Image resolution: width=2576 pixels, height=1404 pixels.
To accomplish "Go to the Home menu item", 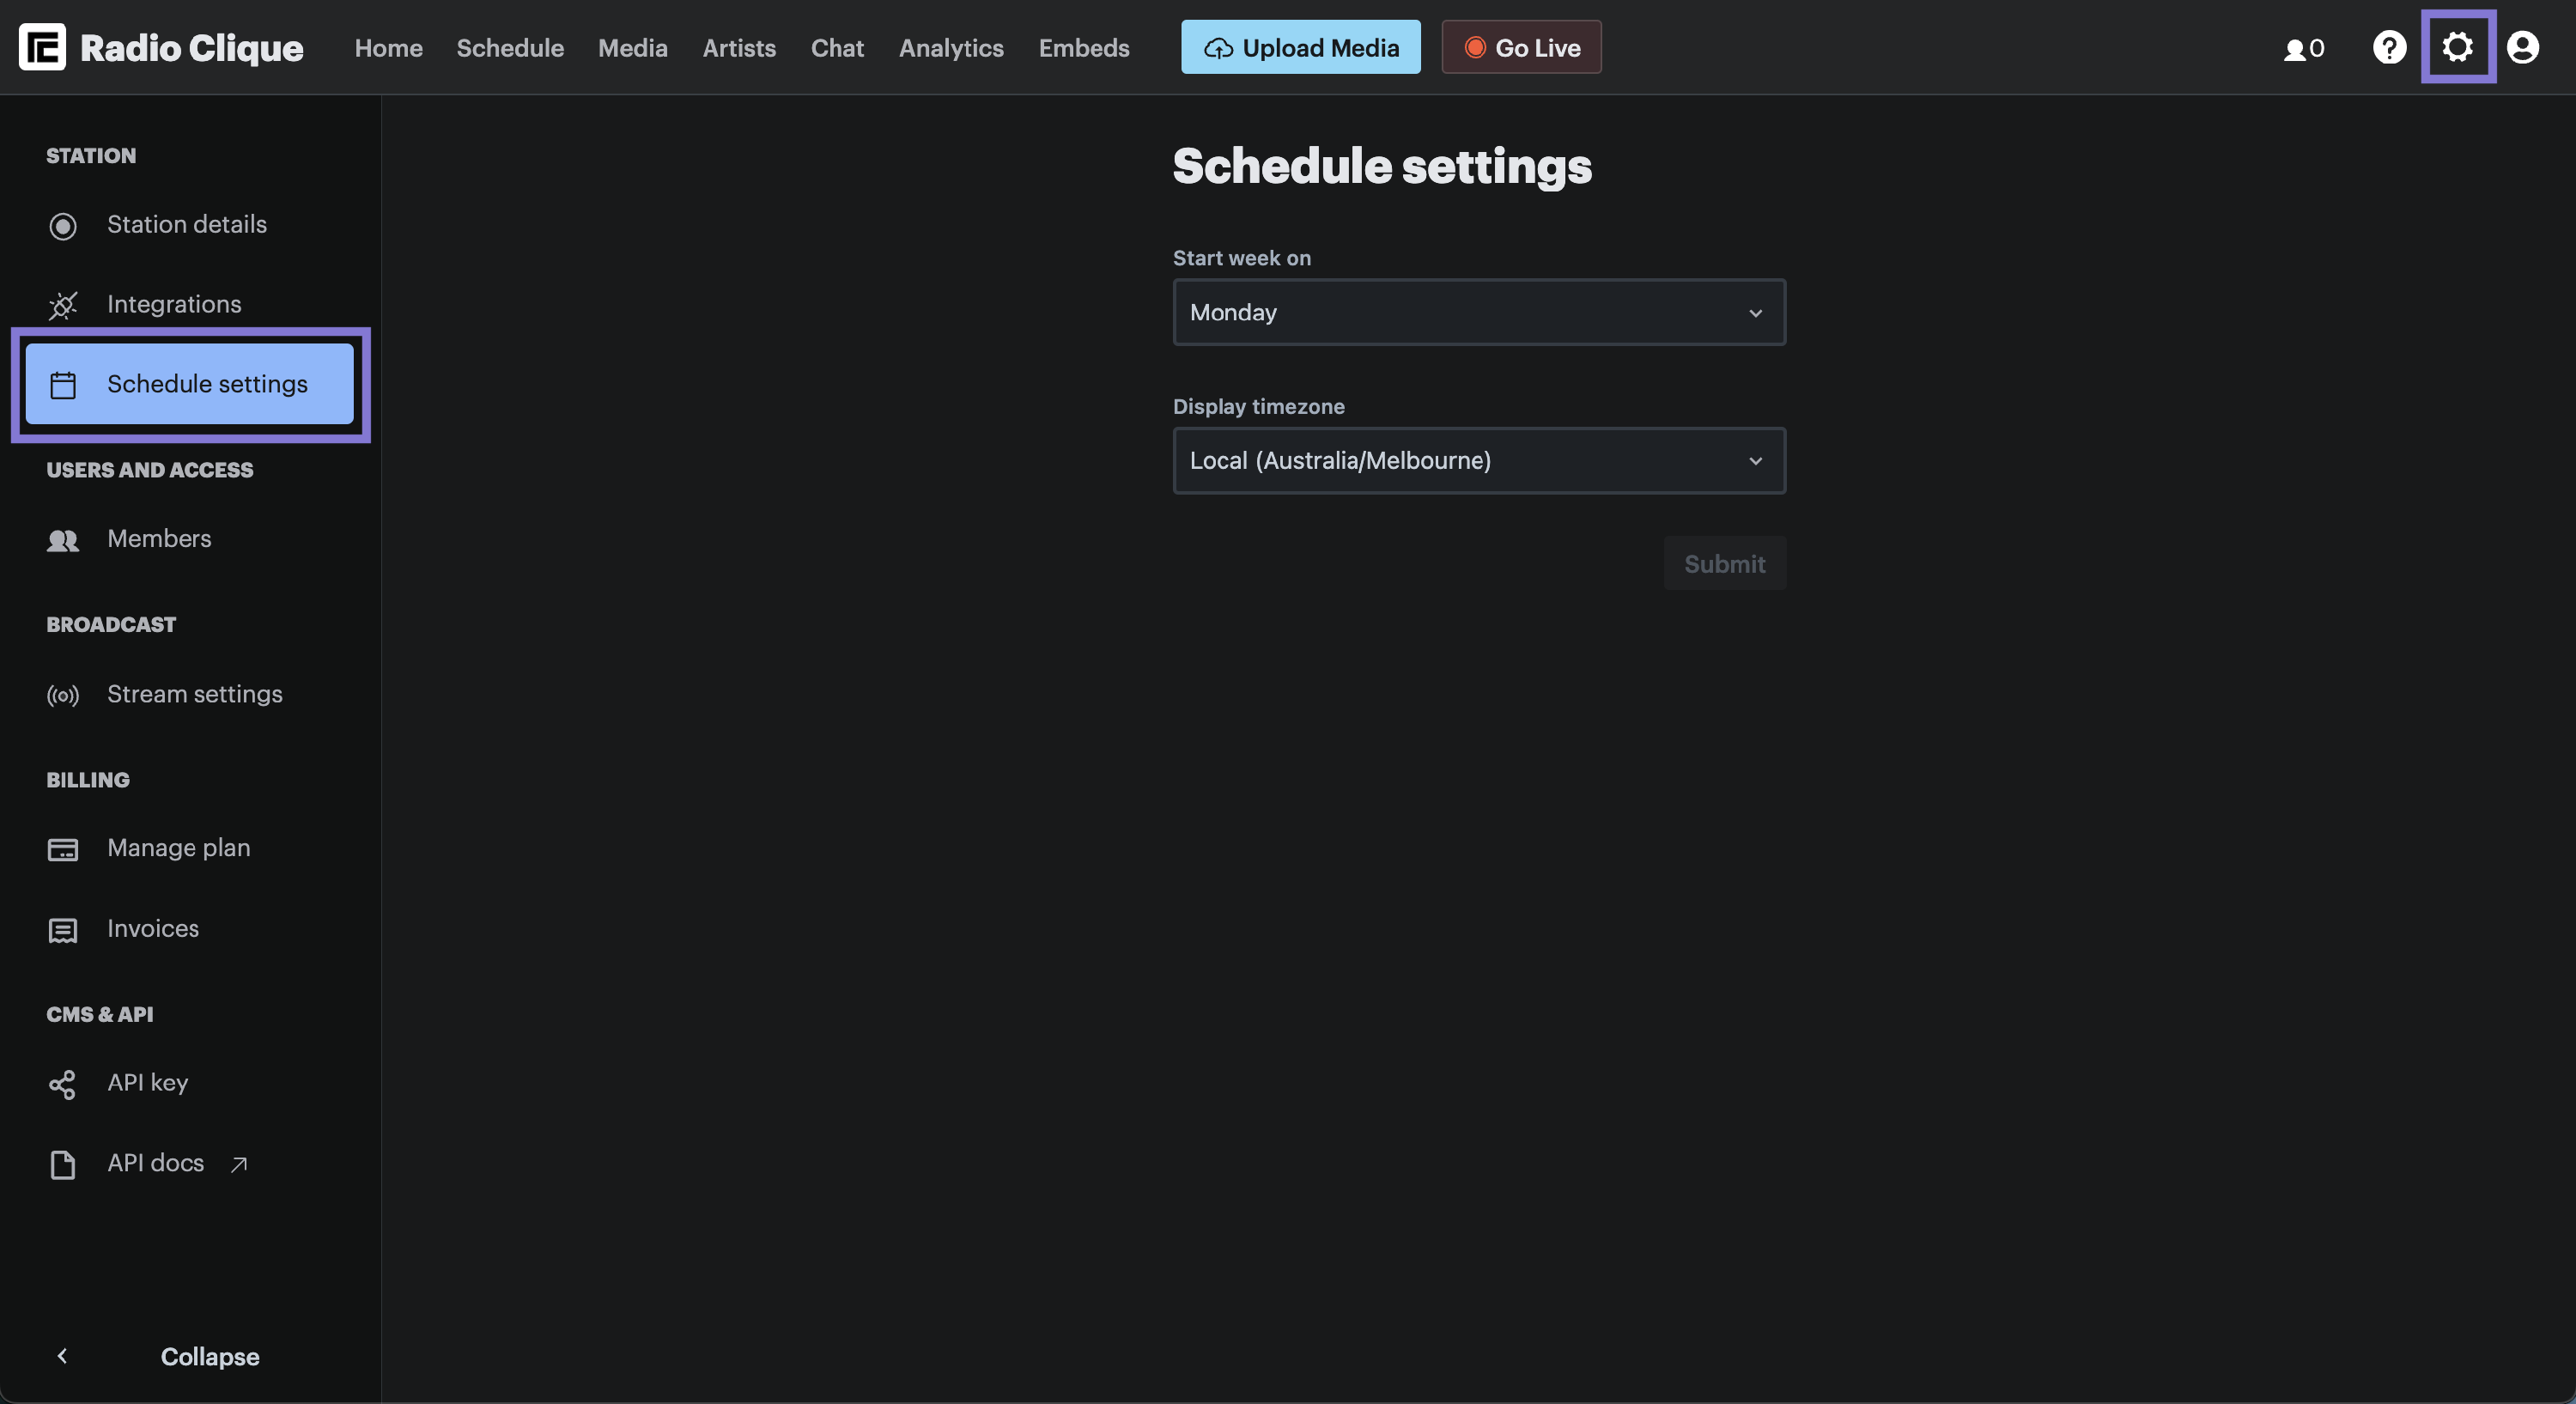I will (x=388, y=47).
